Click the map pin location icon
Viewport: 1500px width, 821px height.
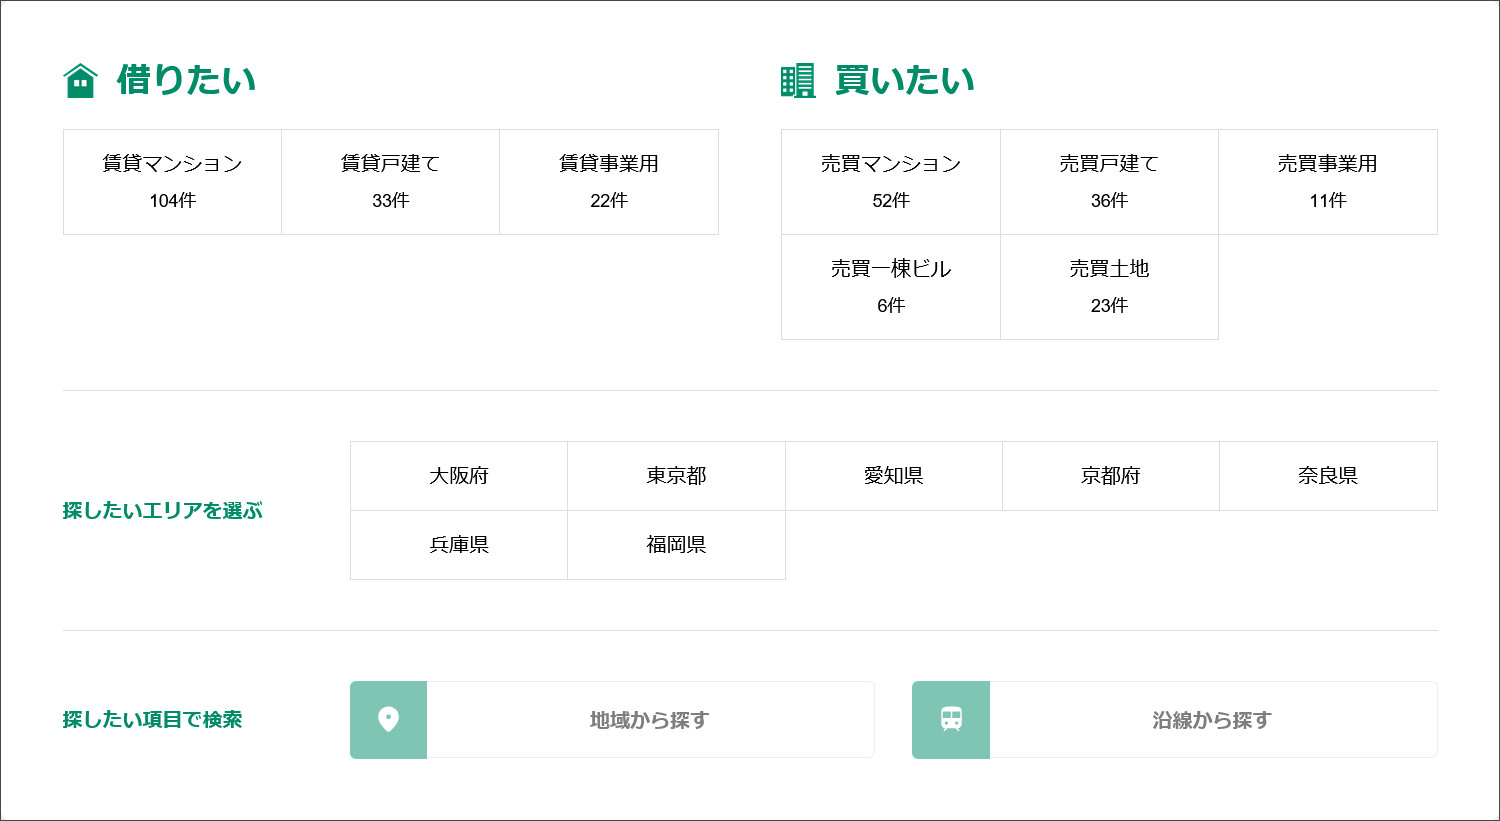(x=388, y=720)
